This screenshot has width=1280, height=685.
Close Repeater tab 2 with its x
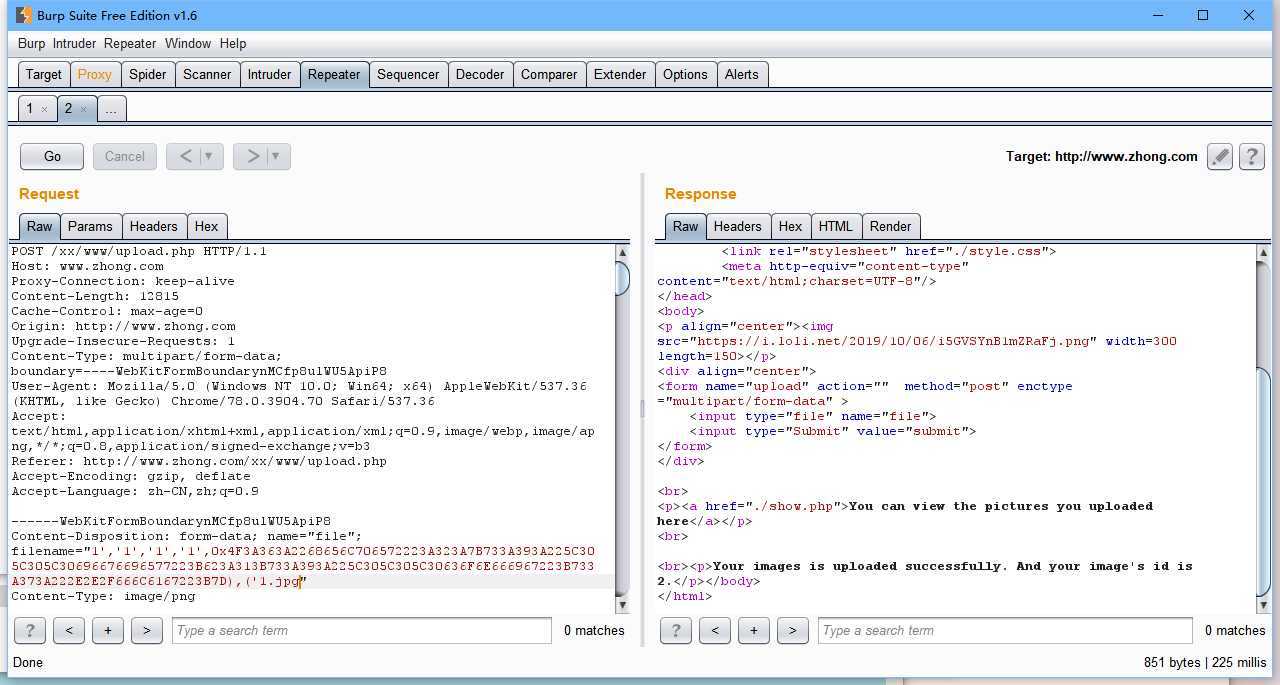[83, 109]
